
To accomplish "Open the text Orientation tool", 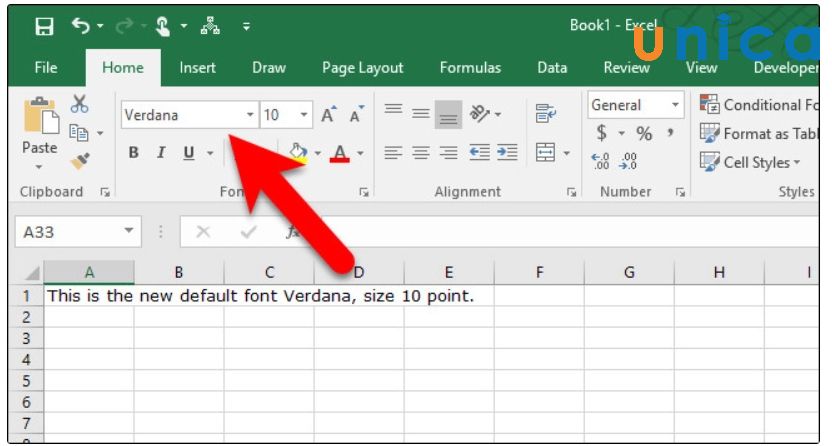I will coord(479,113).
